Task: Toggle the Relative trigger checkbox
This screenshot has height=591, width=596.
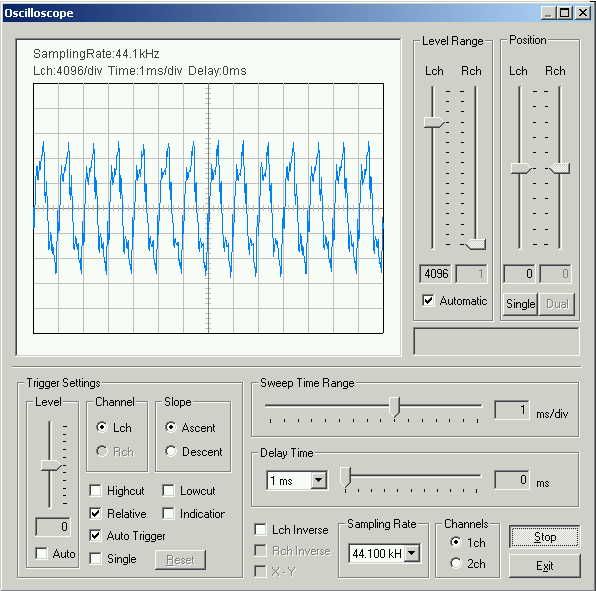Action: [95, 513]
